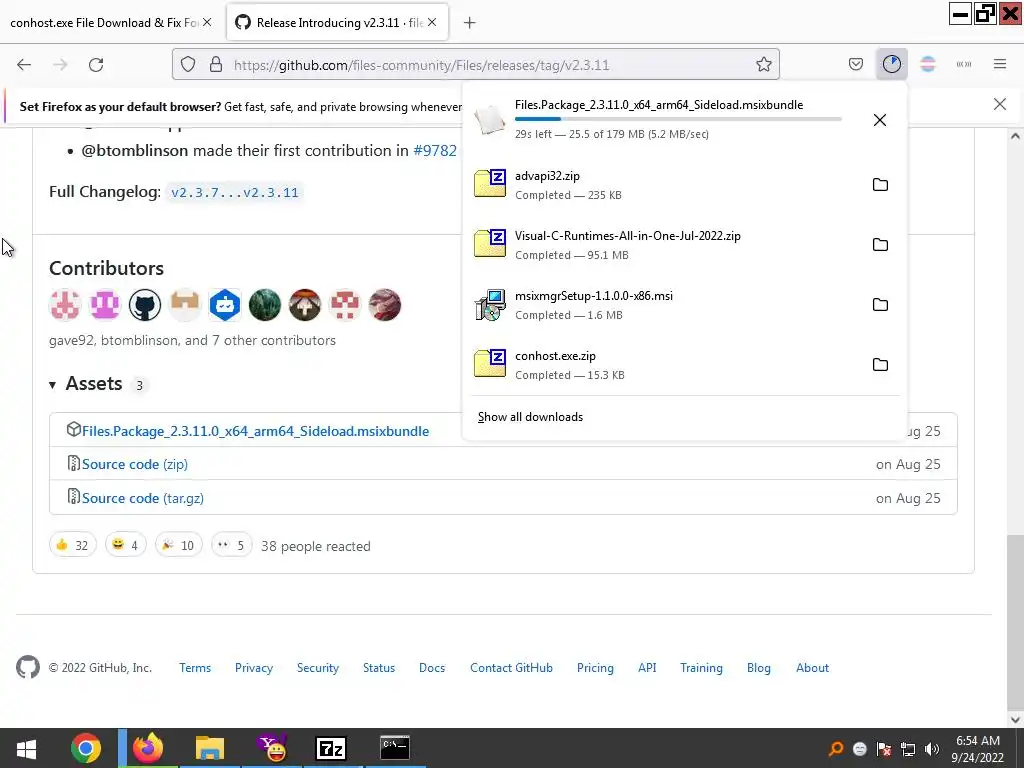Open the Pricing footer link
The width and height of the screenshot is (1024, 768).
(595, 668)
